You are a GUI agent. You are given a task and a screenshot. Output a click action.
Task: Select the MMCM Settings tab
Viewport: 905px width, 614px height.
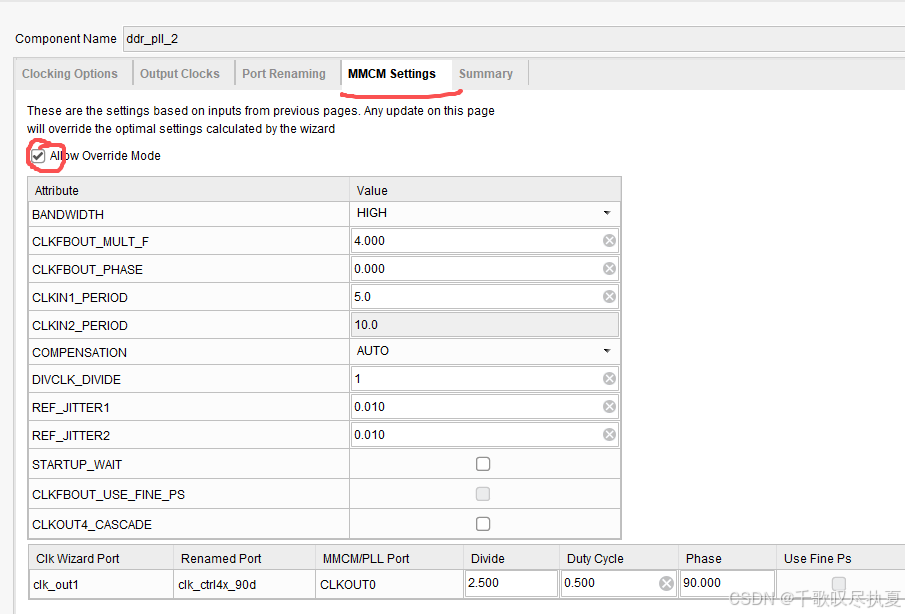(392, 74)
